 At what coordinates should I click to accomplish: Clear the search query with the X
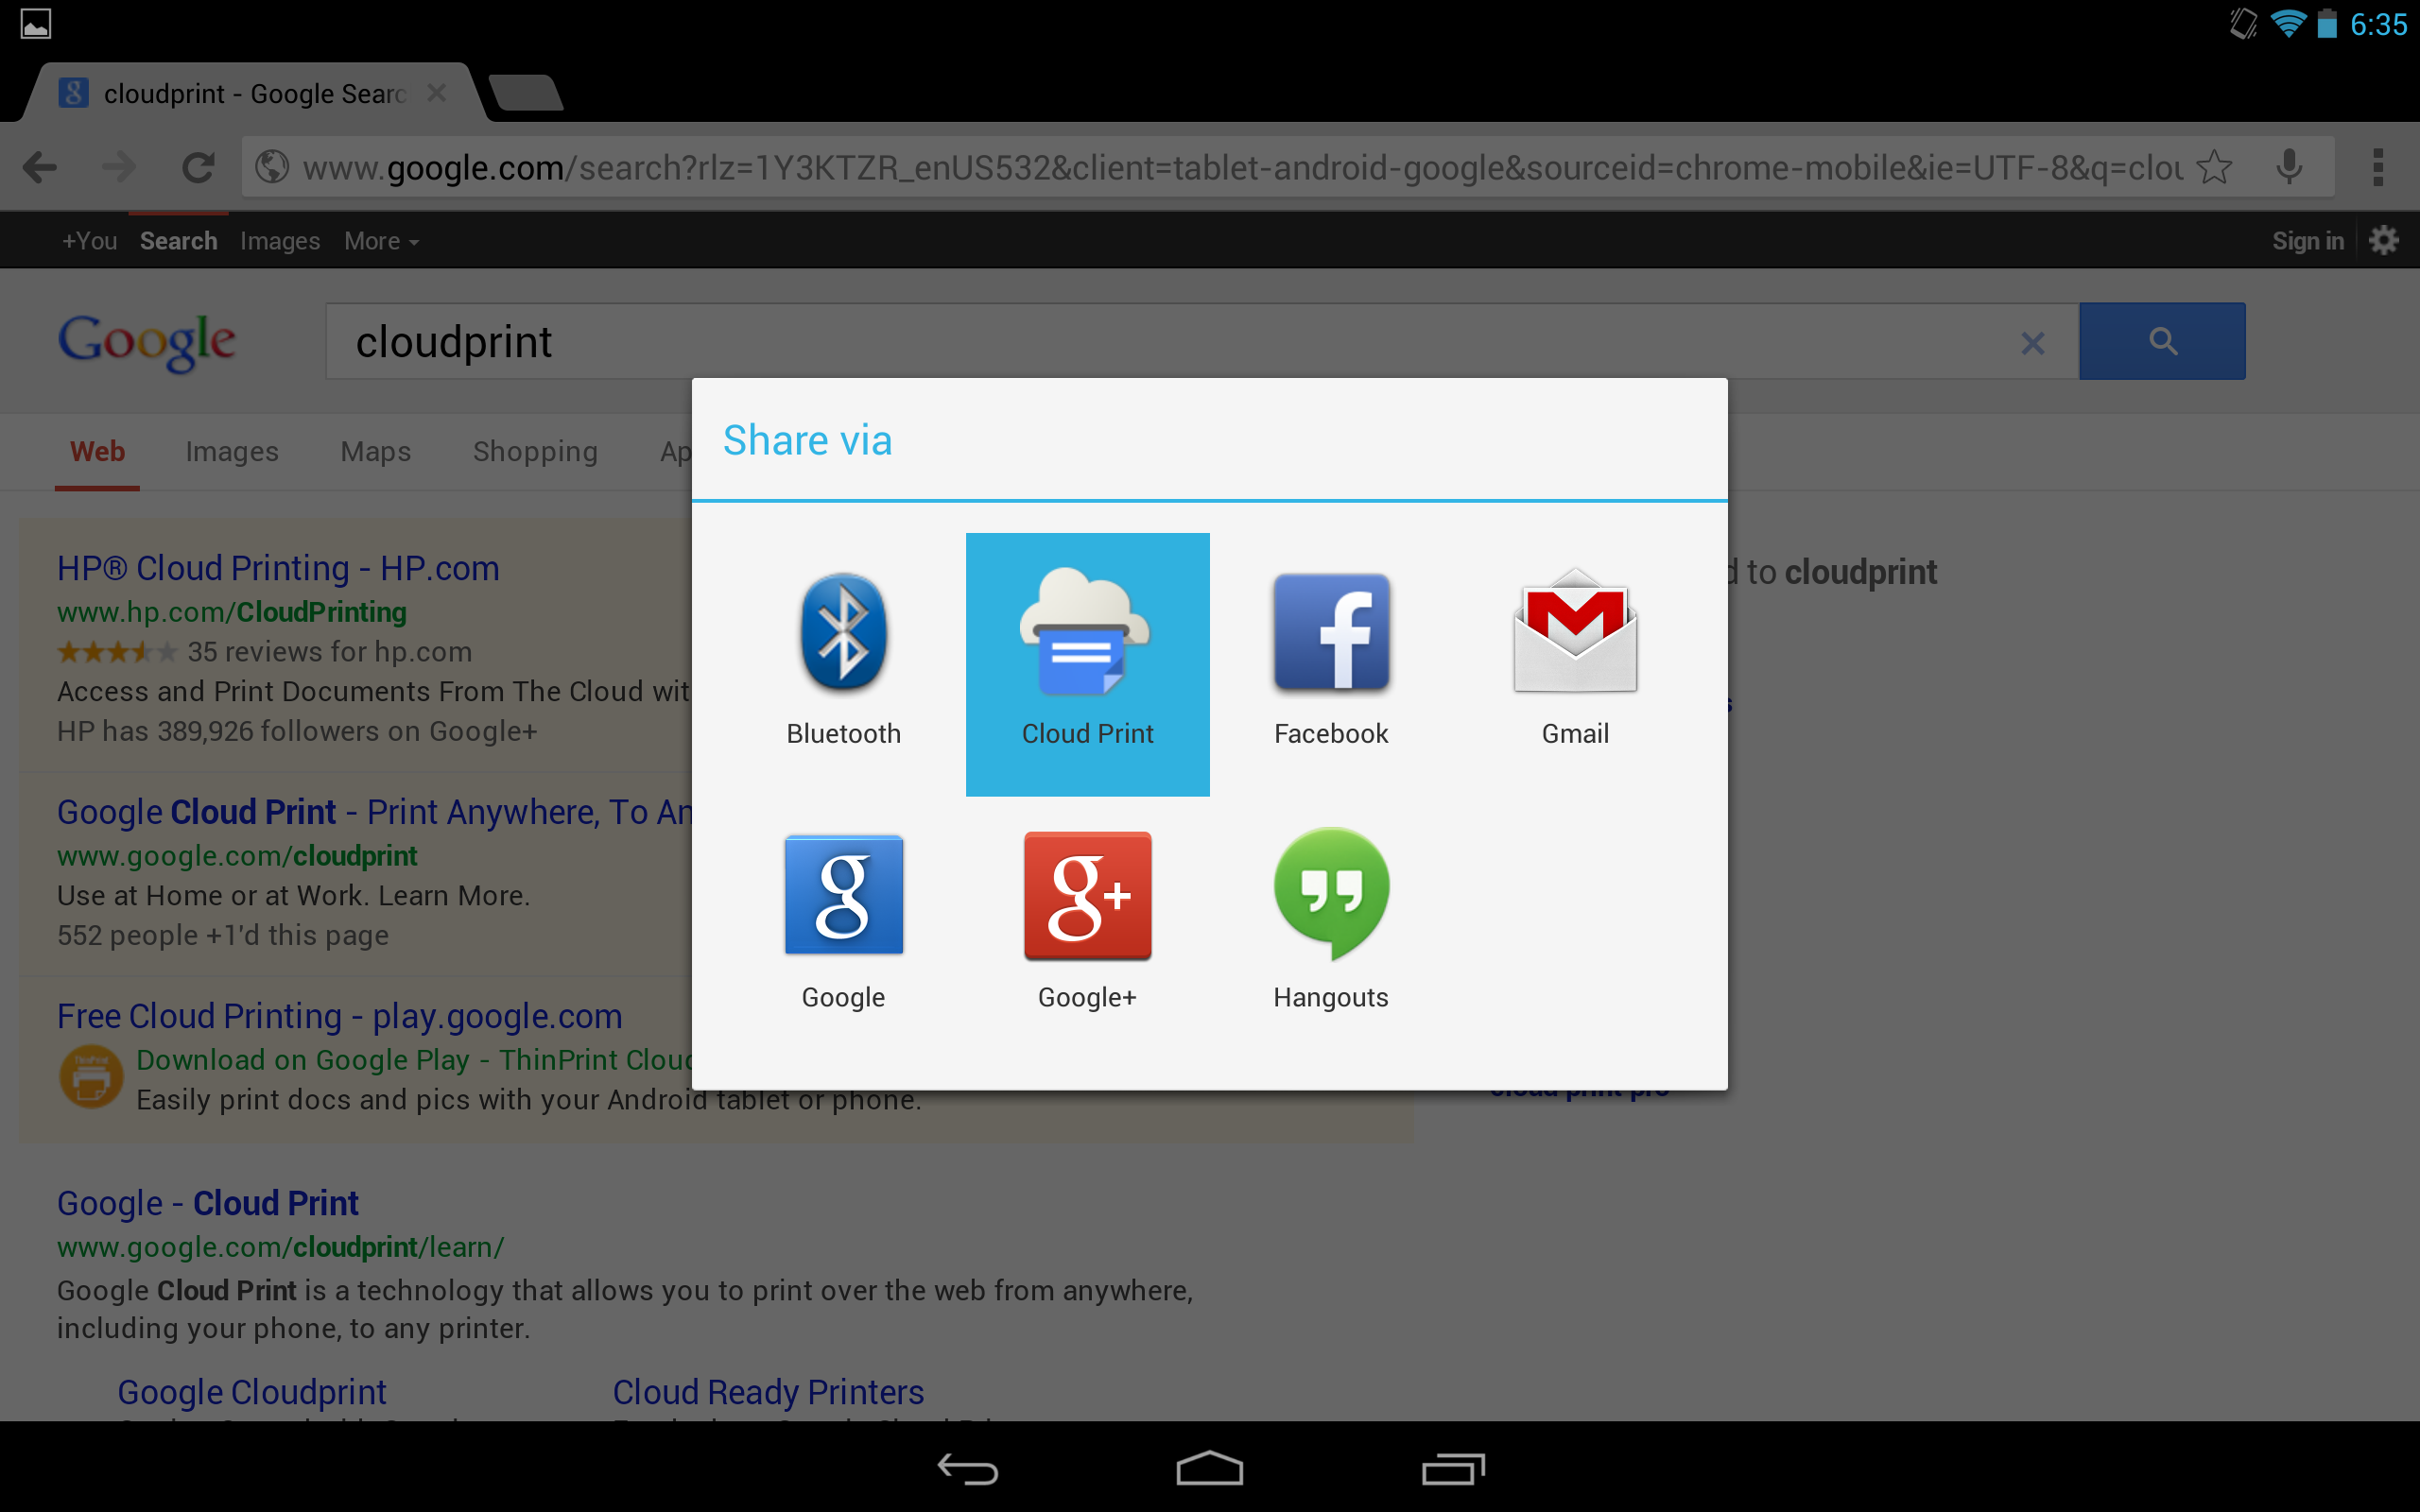point(2032,343)
